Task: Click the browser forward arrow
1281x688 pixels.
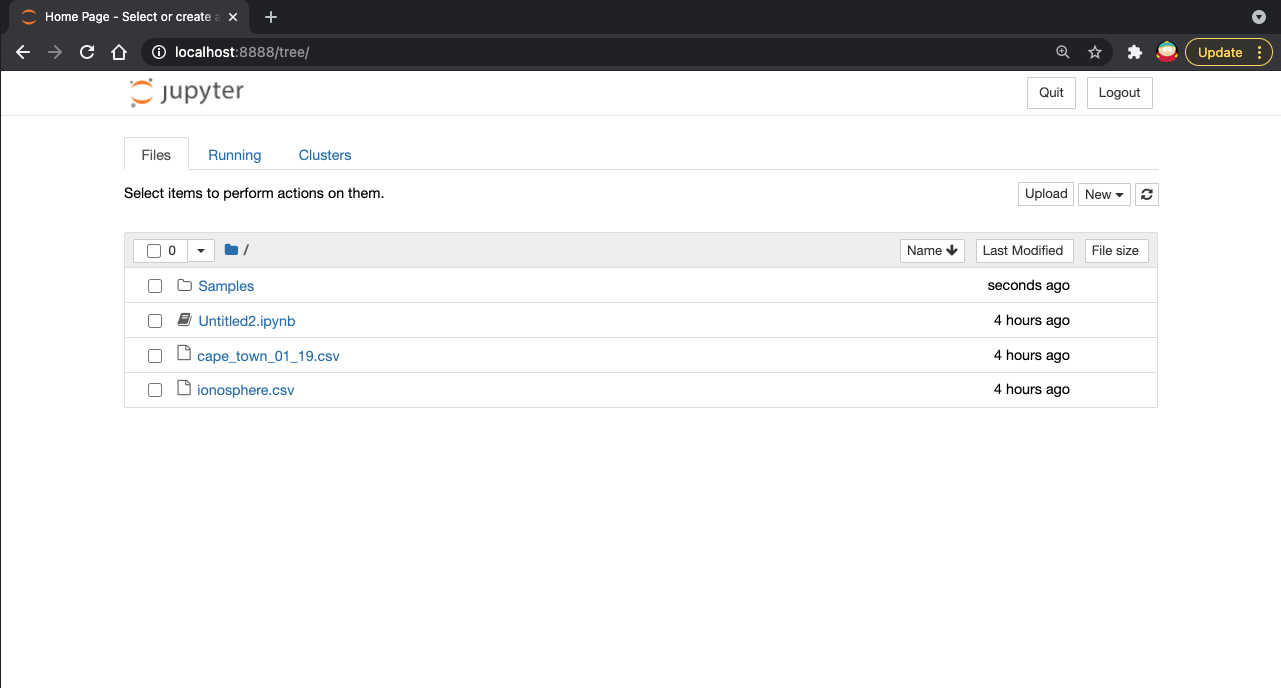Action: point(55,52)
